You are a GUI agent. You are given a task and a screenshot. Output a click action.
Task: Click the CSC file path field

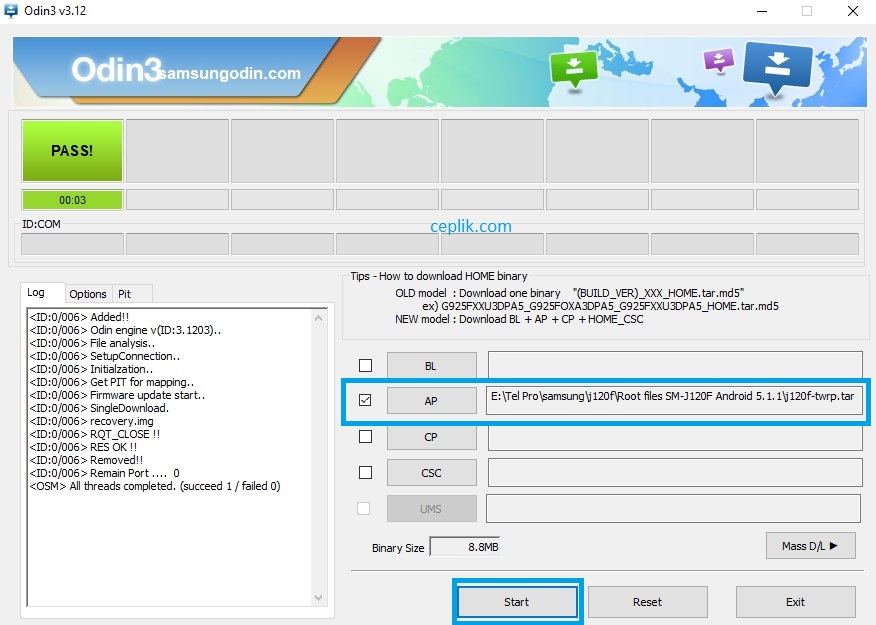click(675, 473)
